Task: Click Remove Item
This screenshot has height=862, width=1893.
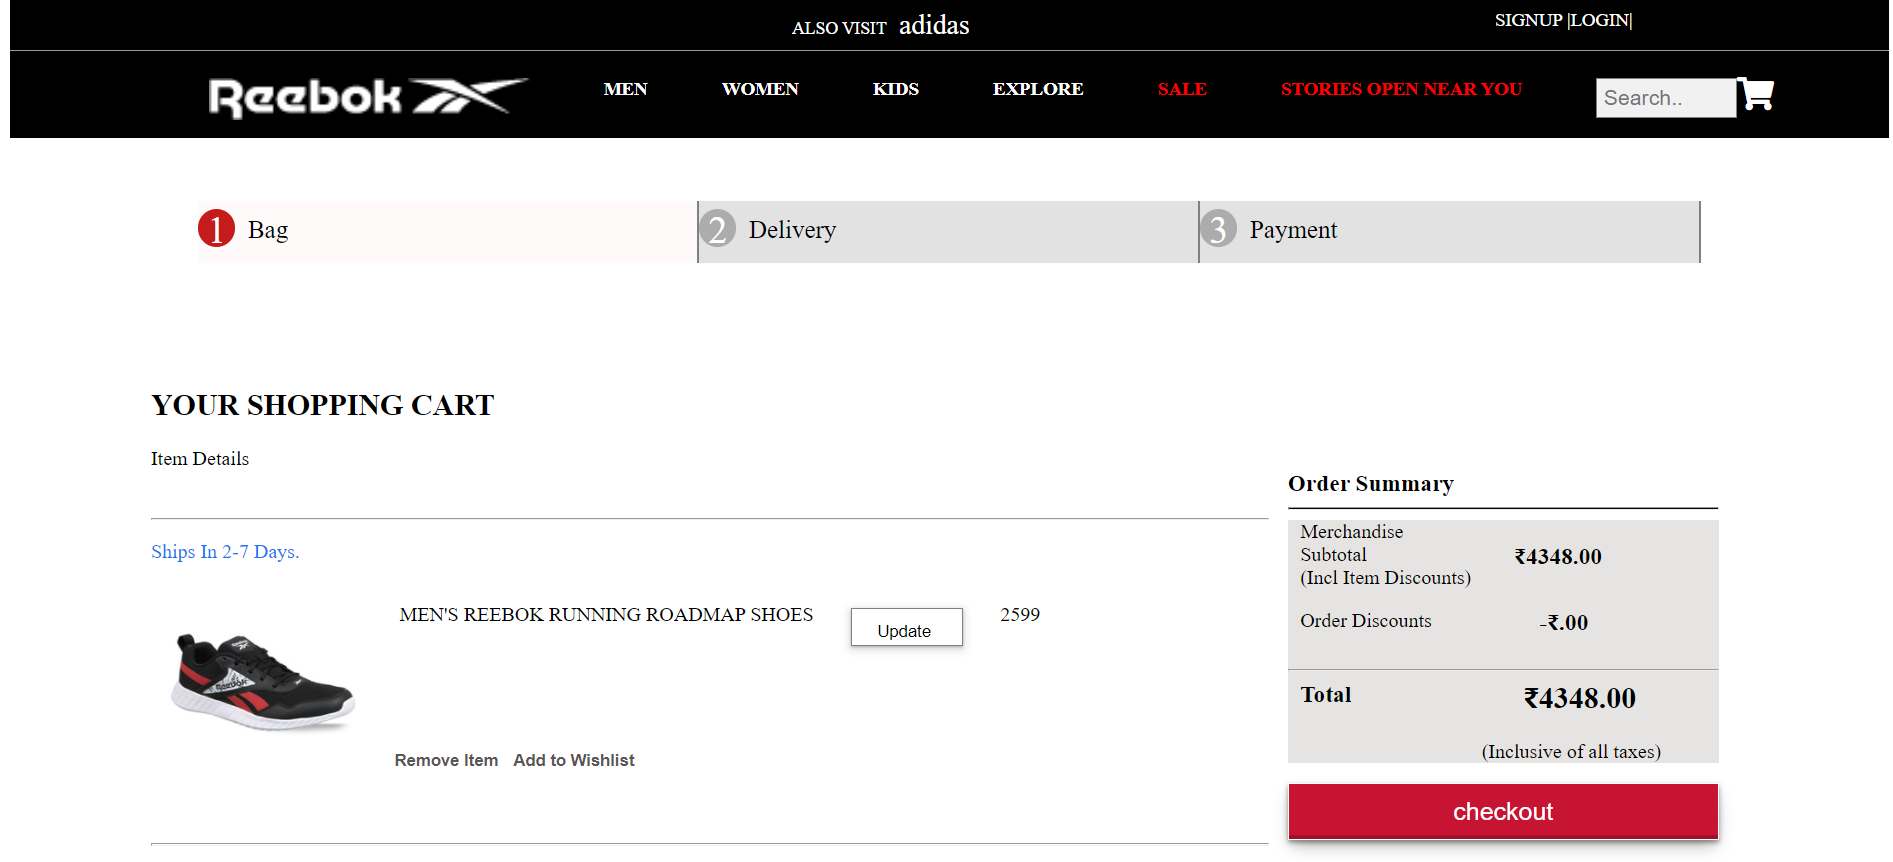Action: pyautogui.click(x=446, y=760)
